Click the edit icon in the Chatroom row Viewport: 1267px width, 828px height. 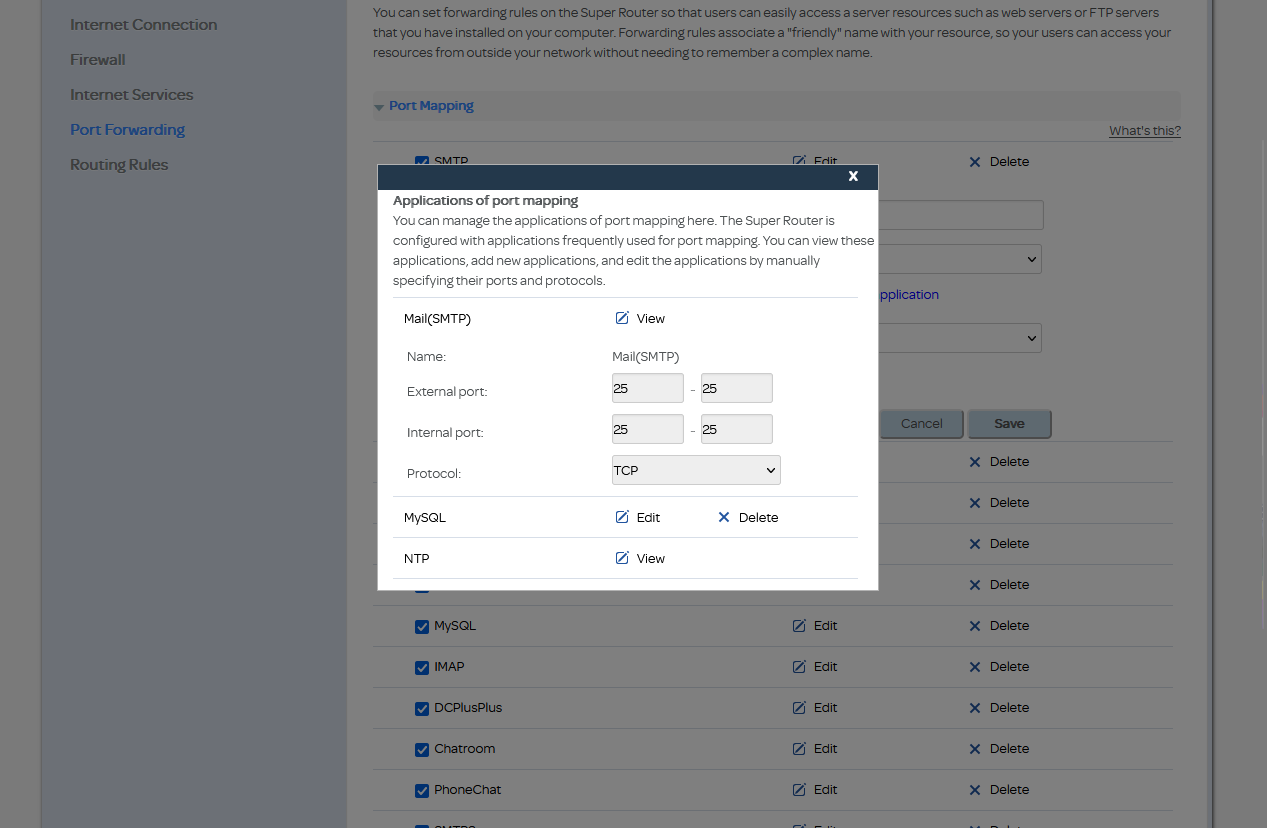(799, 749)
